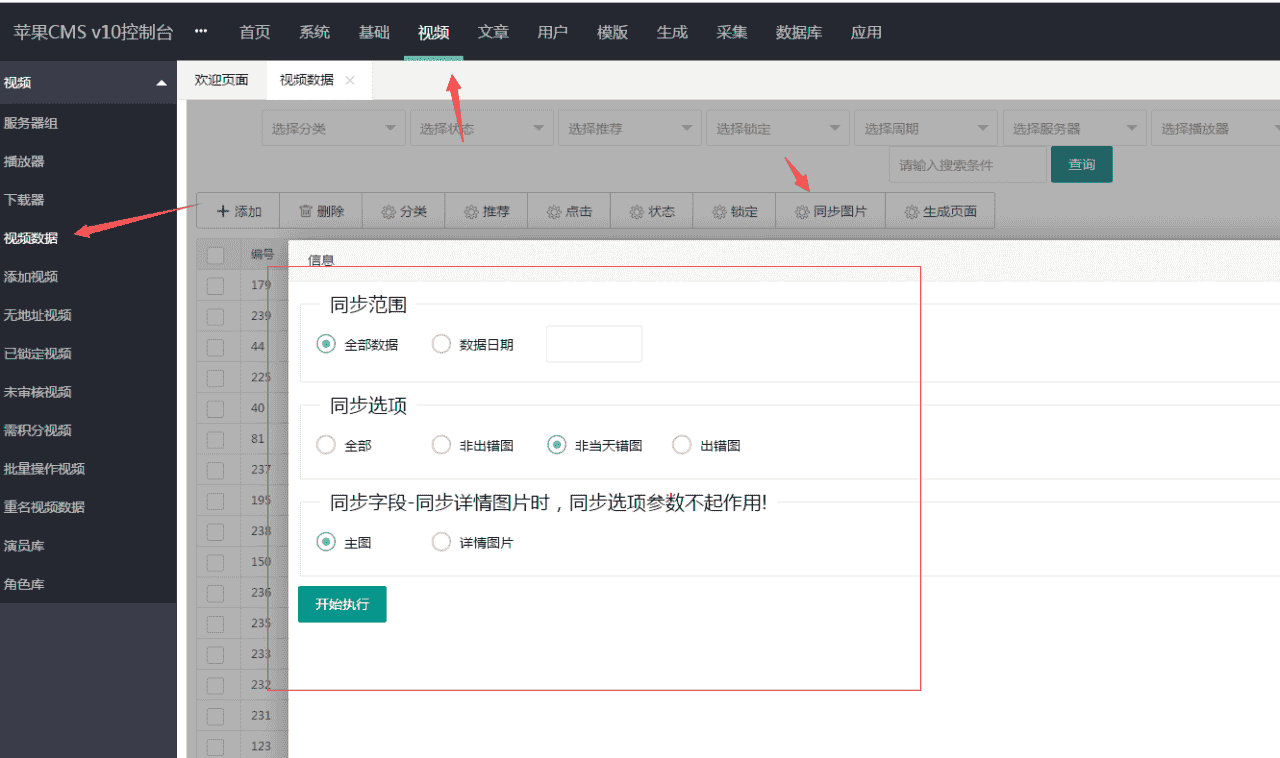Switch to the 欢迎页面 tab

[x=221, y=80]
